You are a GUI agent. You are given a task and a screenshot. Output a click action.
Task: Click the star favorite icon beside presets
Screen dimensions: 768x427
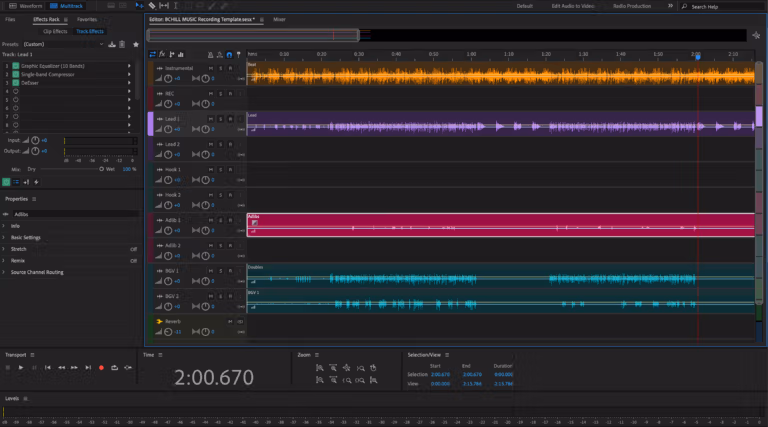pos(136,44)
